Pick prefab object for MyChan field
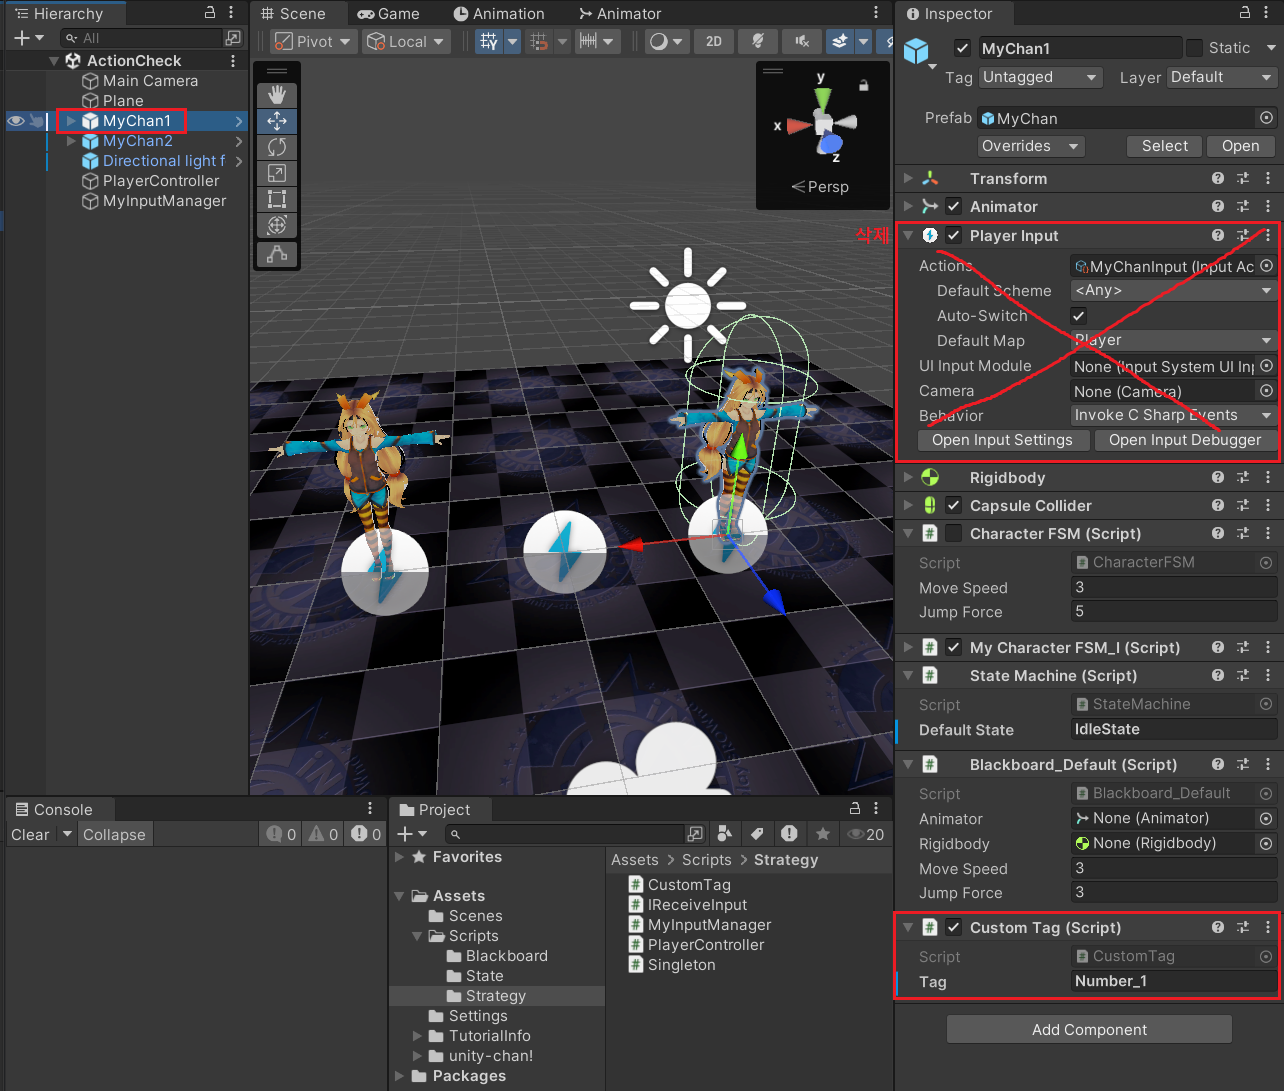The height and width of the screenshot is (1091, 1284). tap(1266, 118)
